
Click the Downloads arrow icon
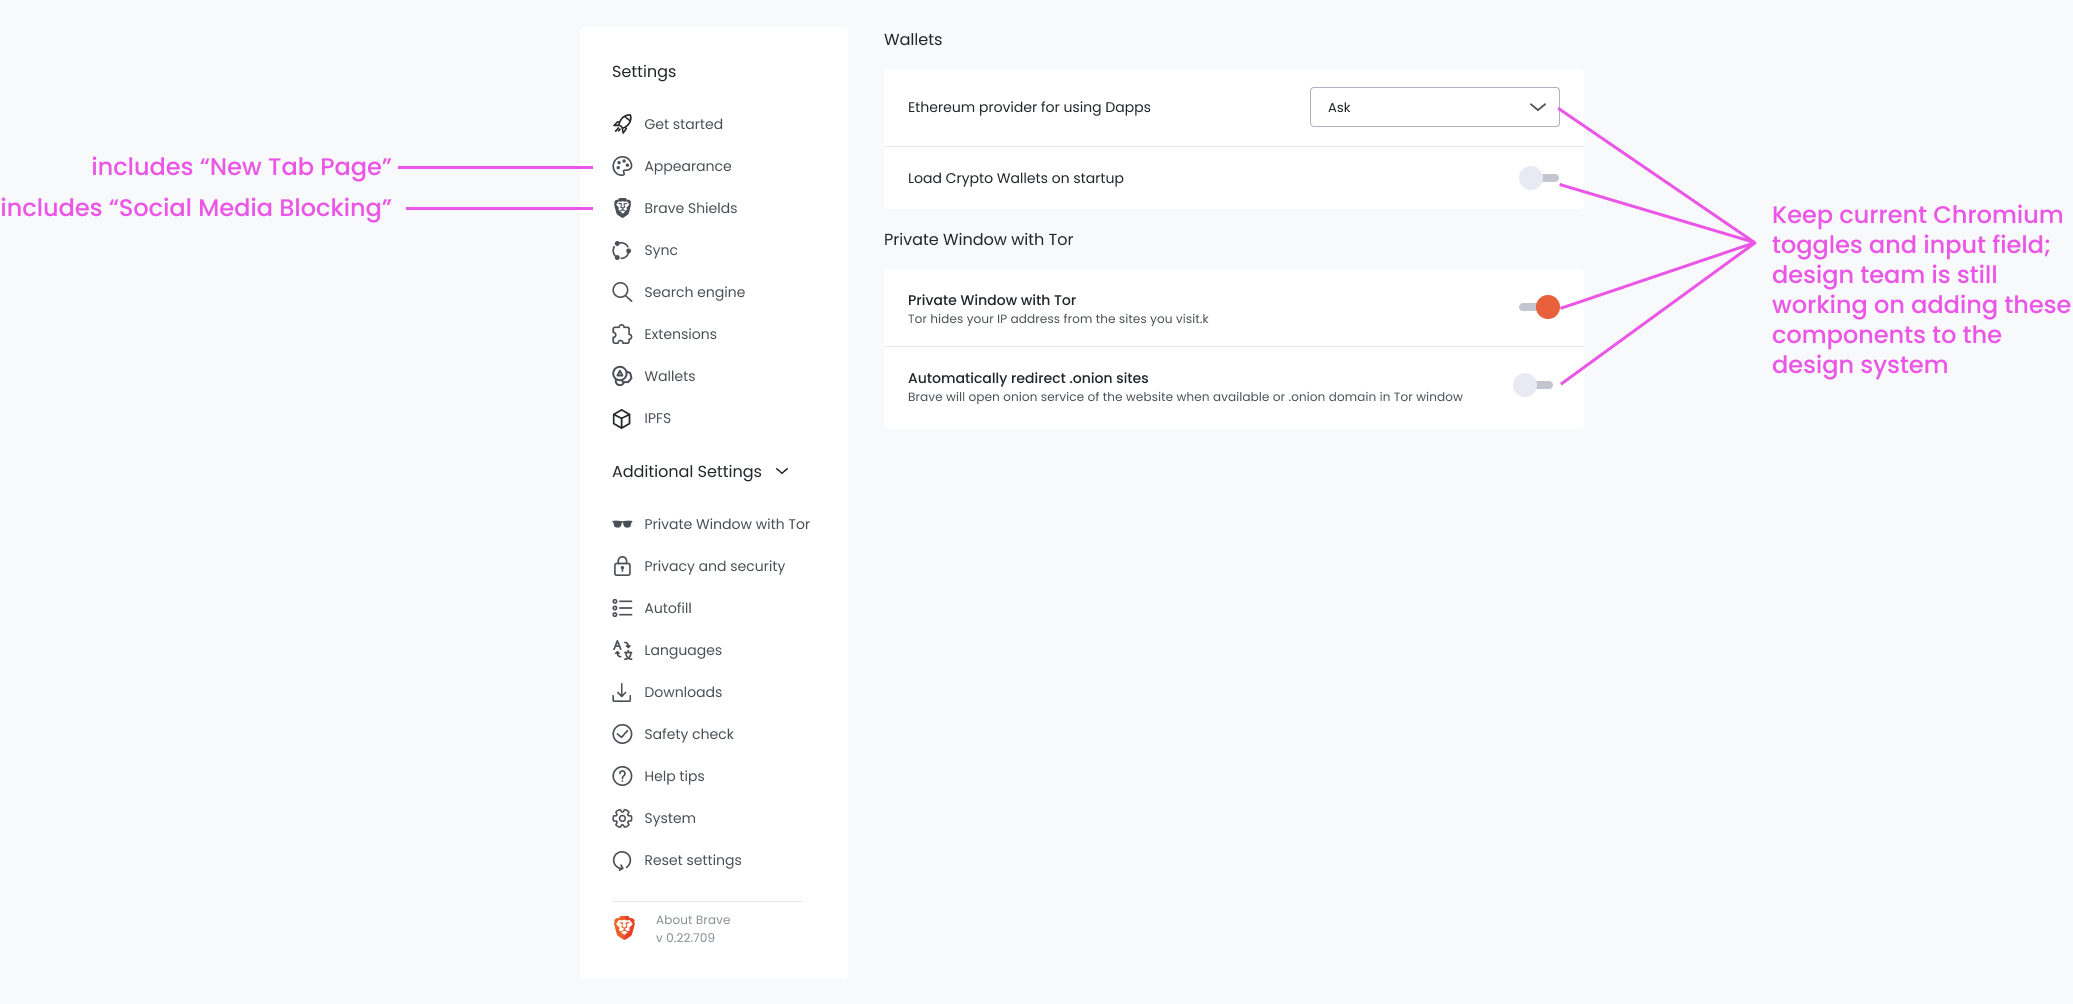tap(622, 692)
